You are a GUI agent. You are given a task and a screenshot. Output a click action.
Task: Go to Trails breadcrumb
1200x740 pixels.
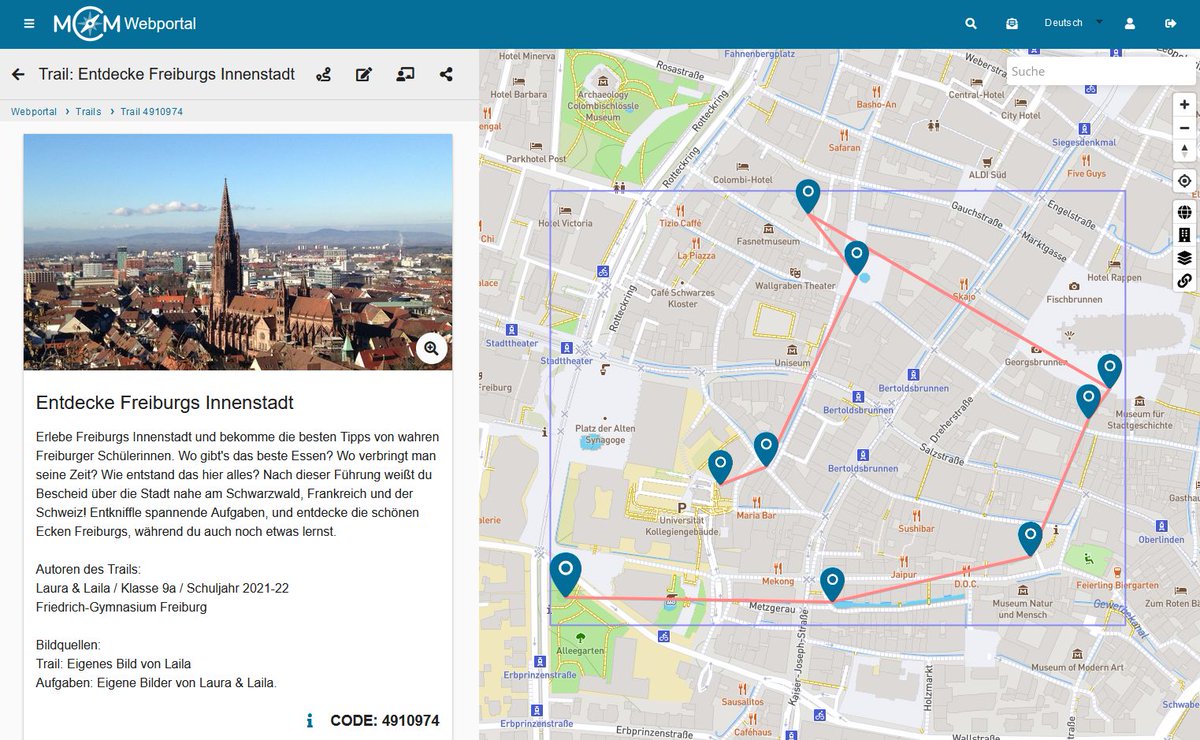[88, 112]
